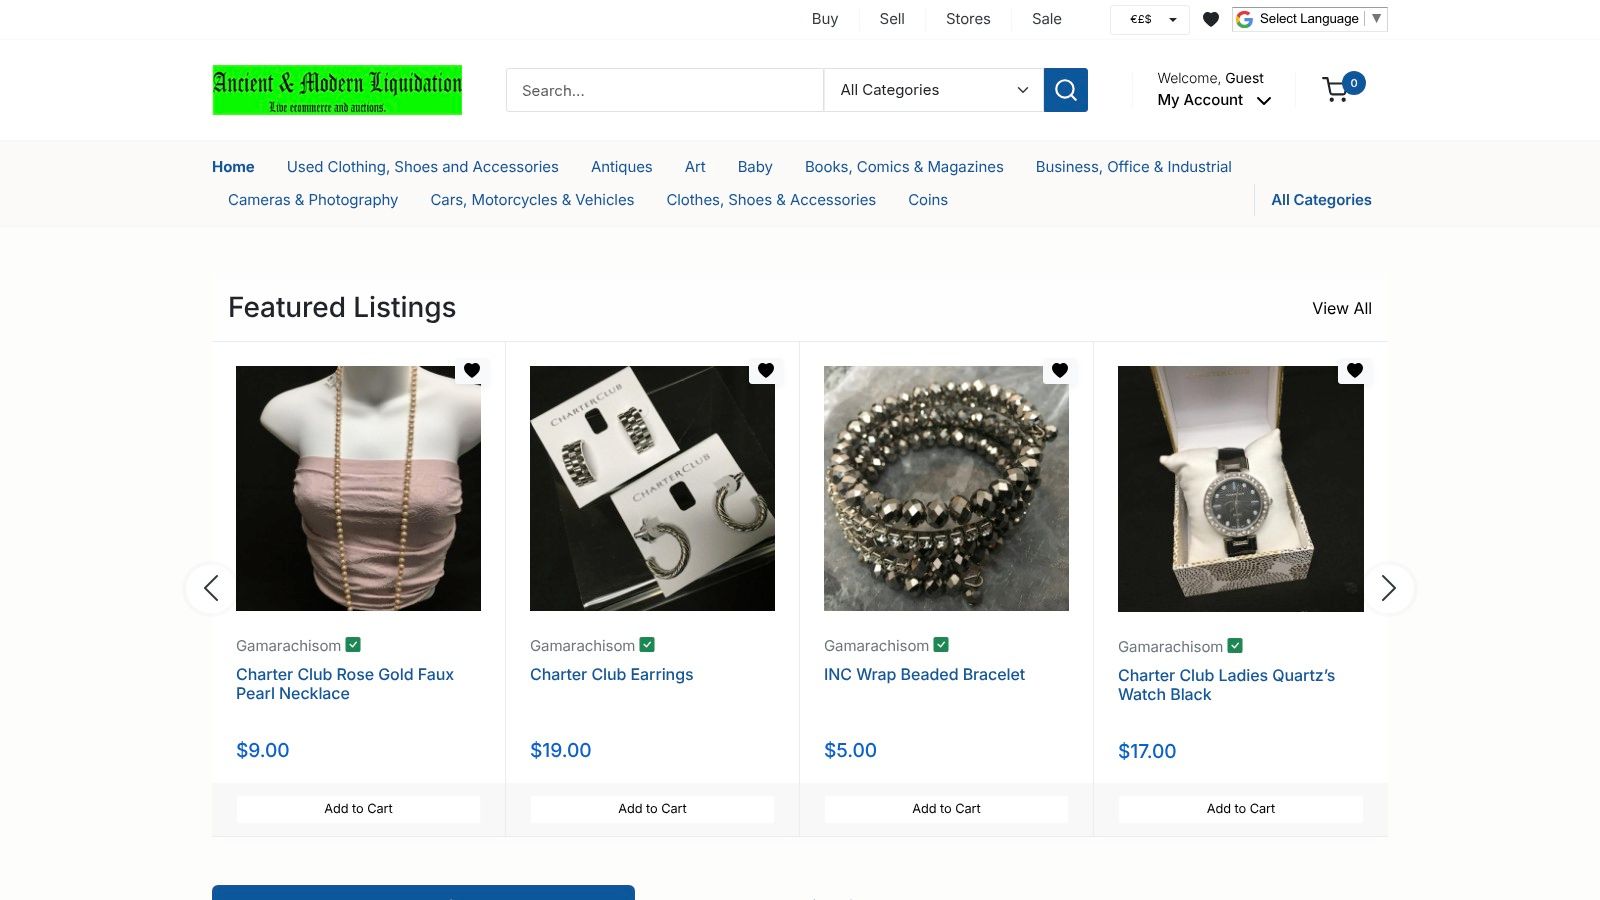Click the earrings product photo
Image resolution: width=1600 pixels, height=900 pixels.
pyautogui.click(x=652, y=488)
